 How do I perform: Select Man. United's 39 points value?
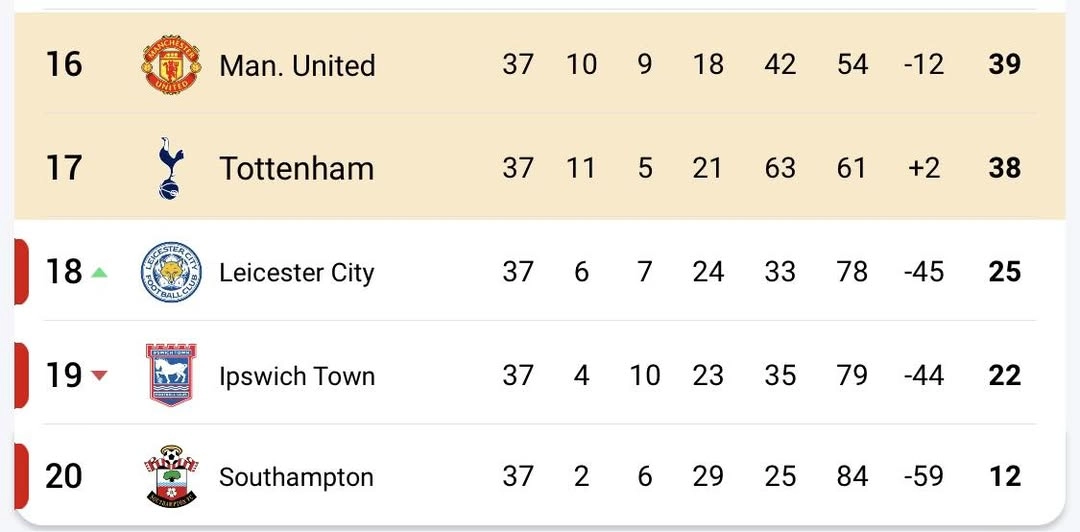(x=1004, y=65)
